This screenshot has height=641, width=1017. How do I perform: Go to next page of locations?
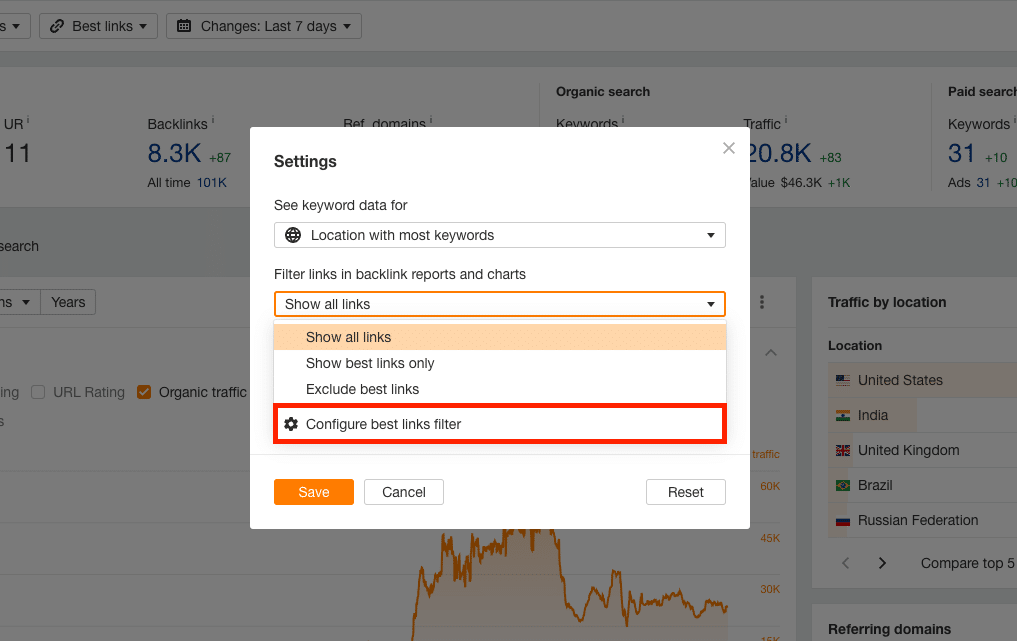tap(882, 563)
